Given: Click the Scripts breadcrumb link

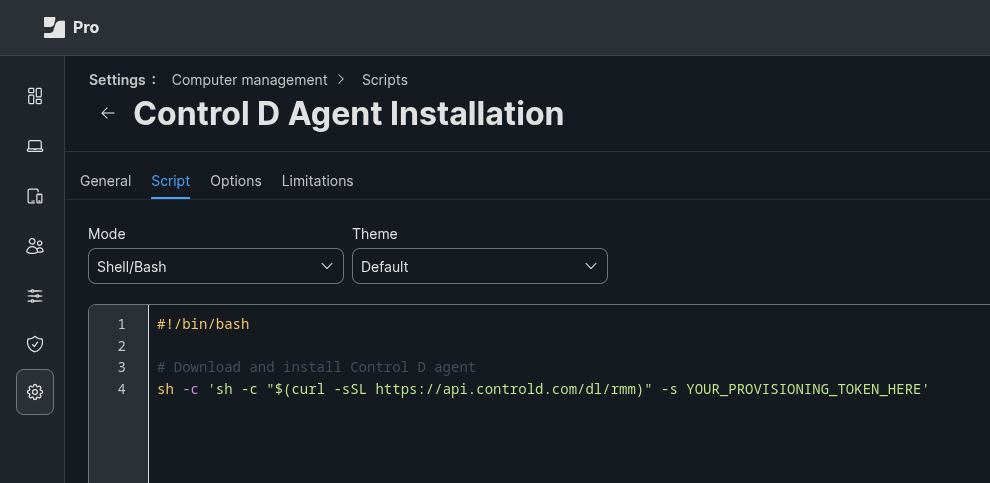Looking at the screenshot, I should coord(385,80).
